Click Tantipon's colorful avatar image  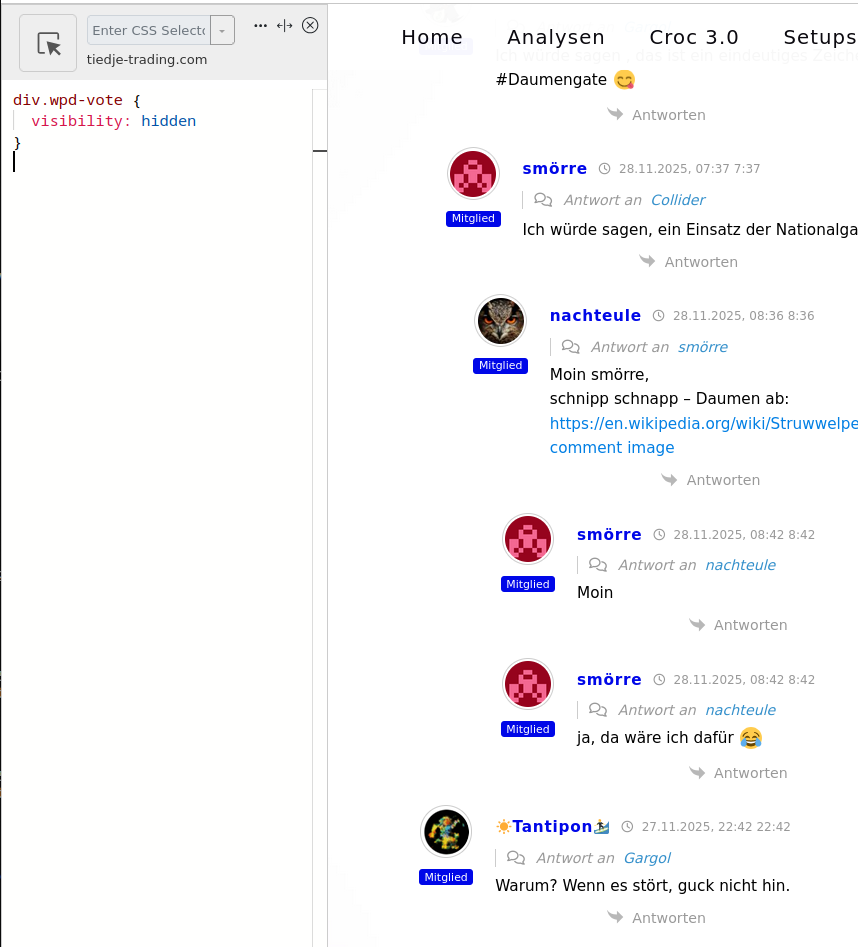tap(446, 832)
